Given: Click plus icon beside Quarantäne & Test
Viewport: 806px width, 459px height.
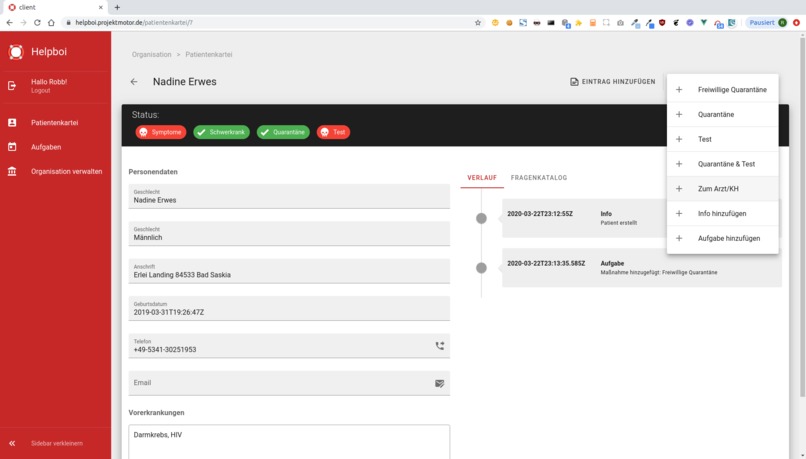Looking at the screenshot, I should pyautogui.click(x=679, y=164).
